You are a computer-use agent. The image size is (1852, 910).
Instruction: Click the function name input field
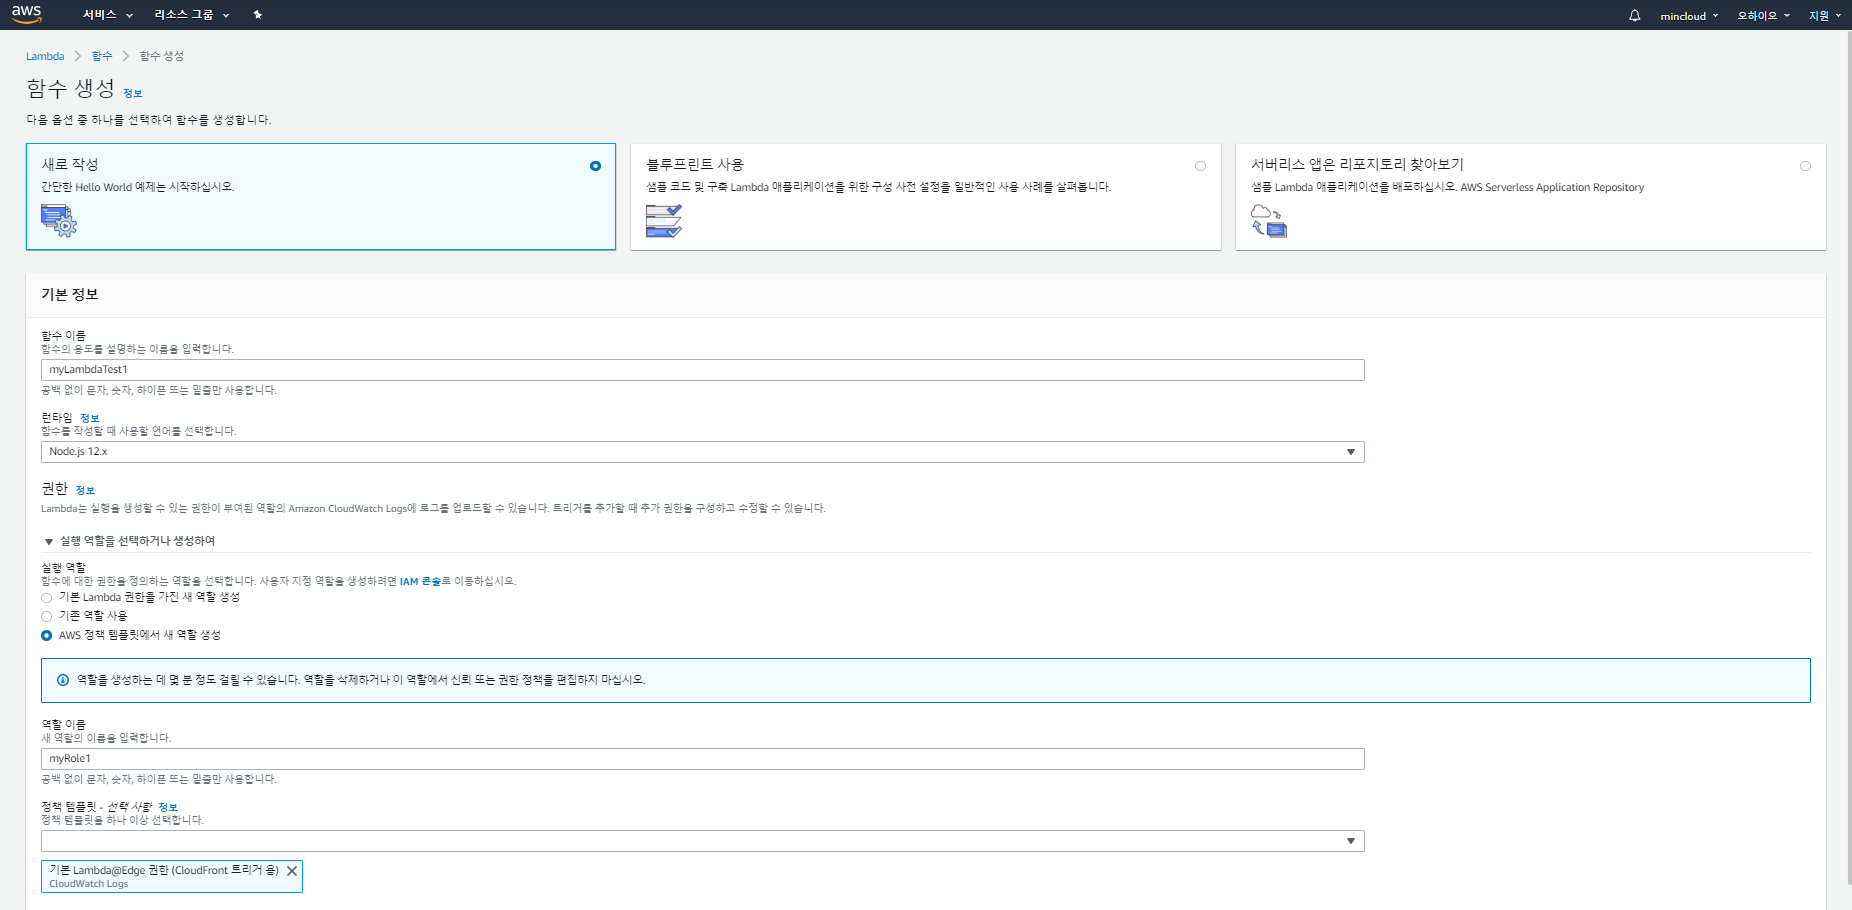pyautogui.click(x=702, y=370)
